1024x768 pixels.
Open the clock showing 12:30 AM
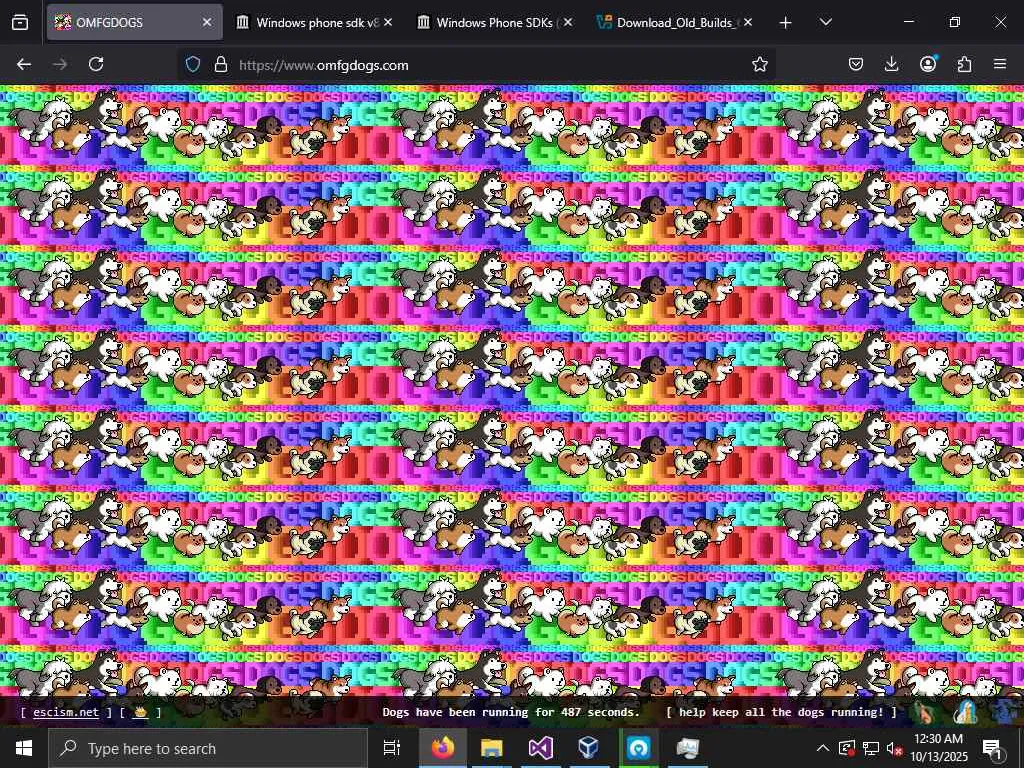click(x=938, y=748)
